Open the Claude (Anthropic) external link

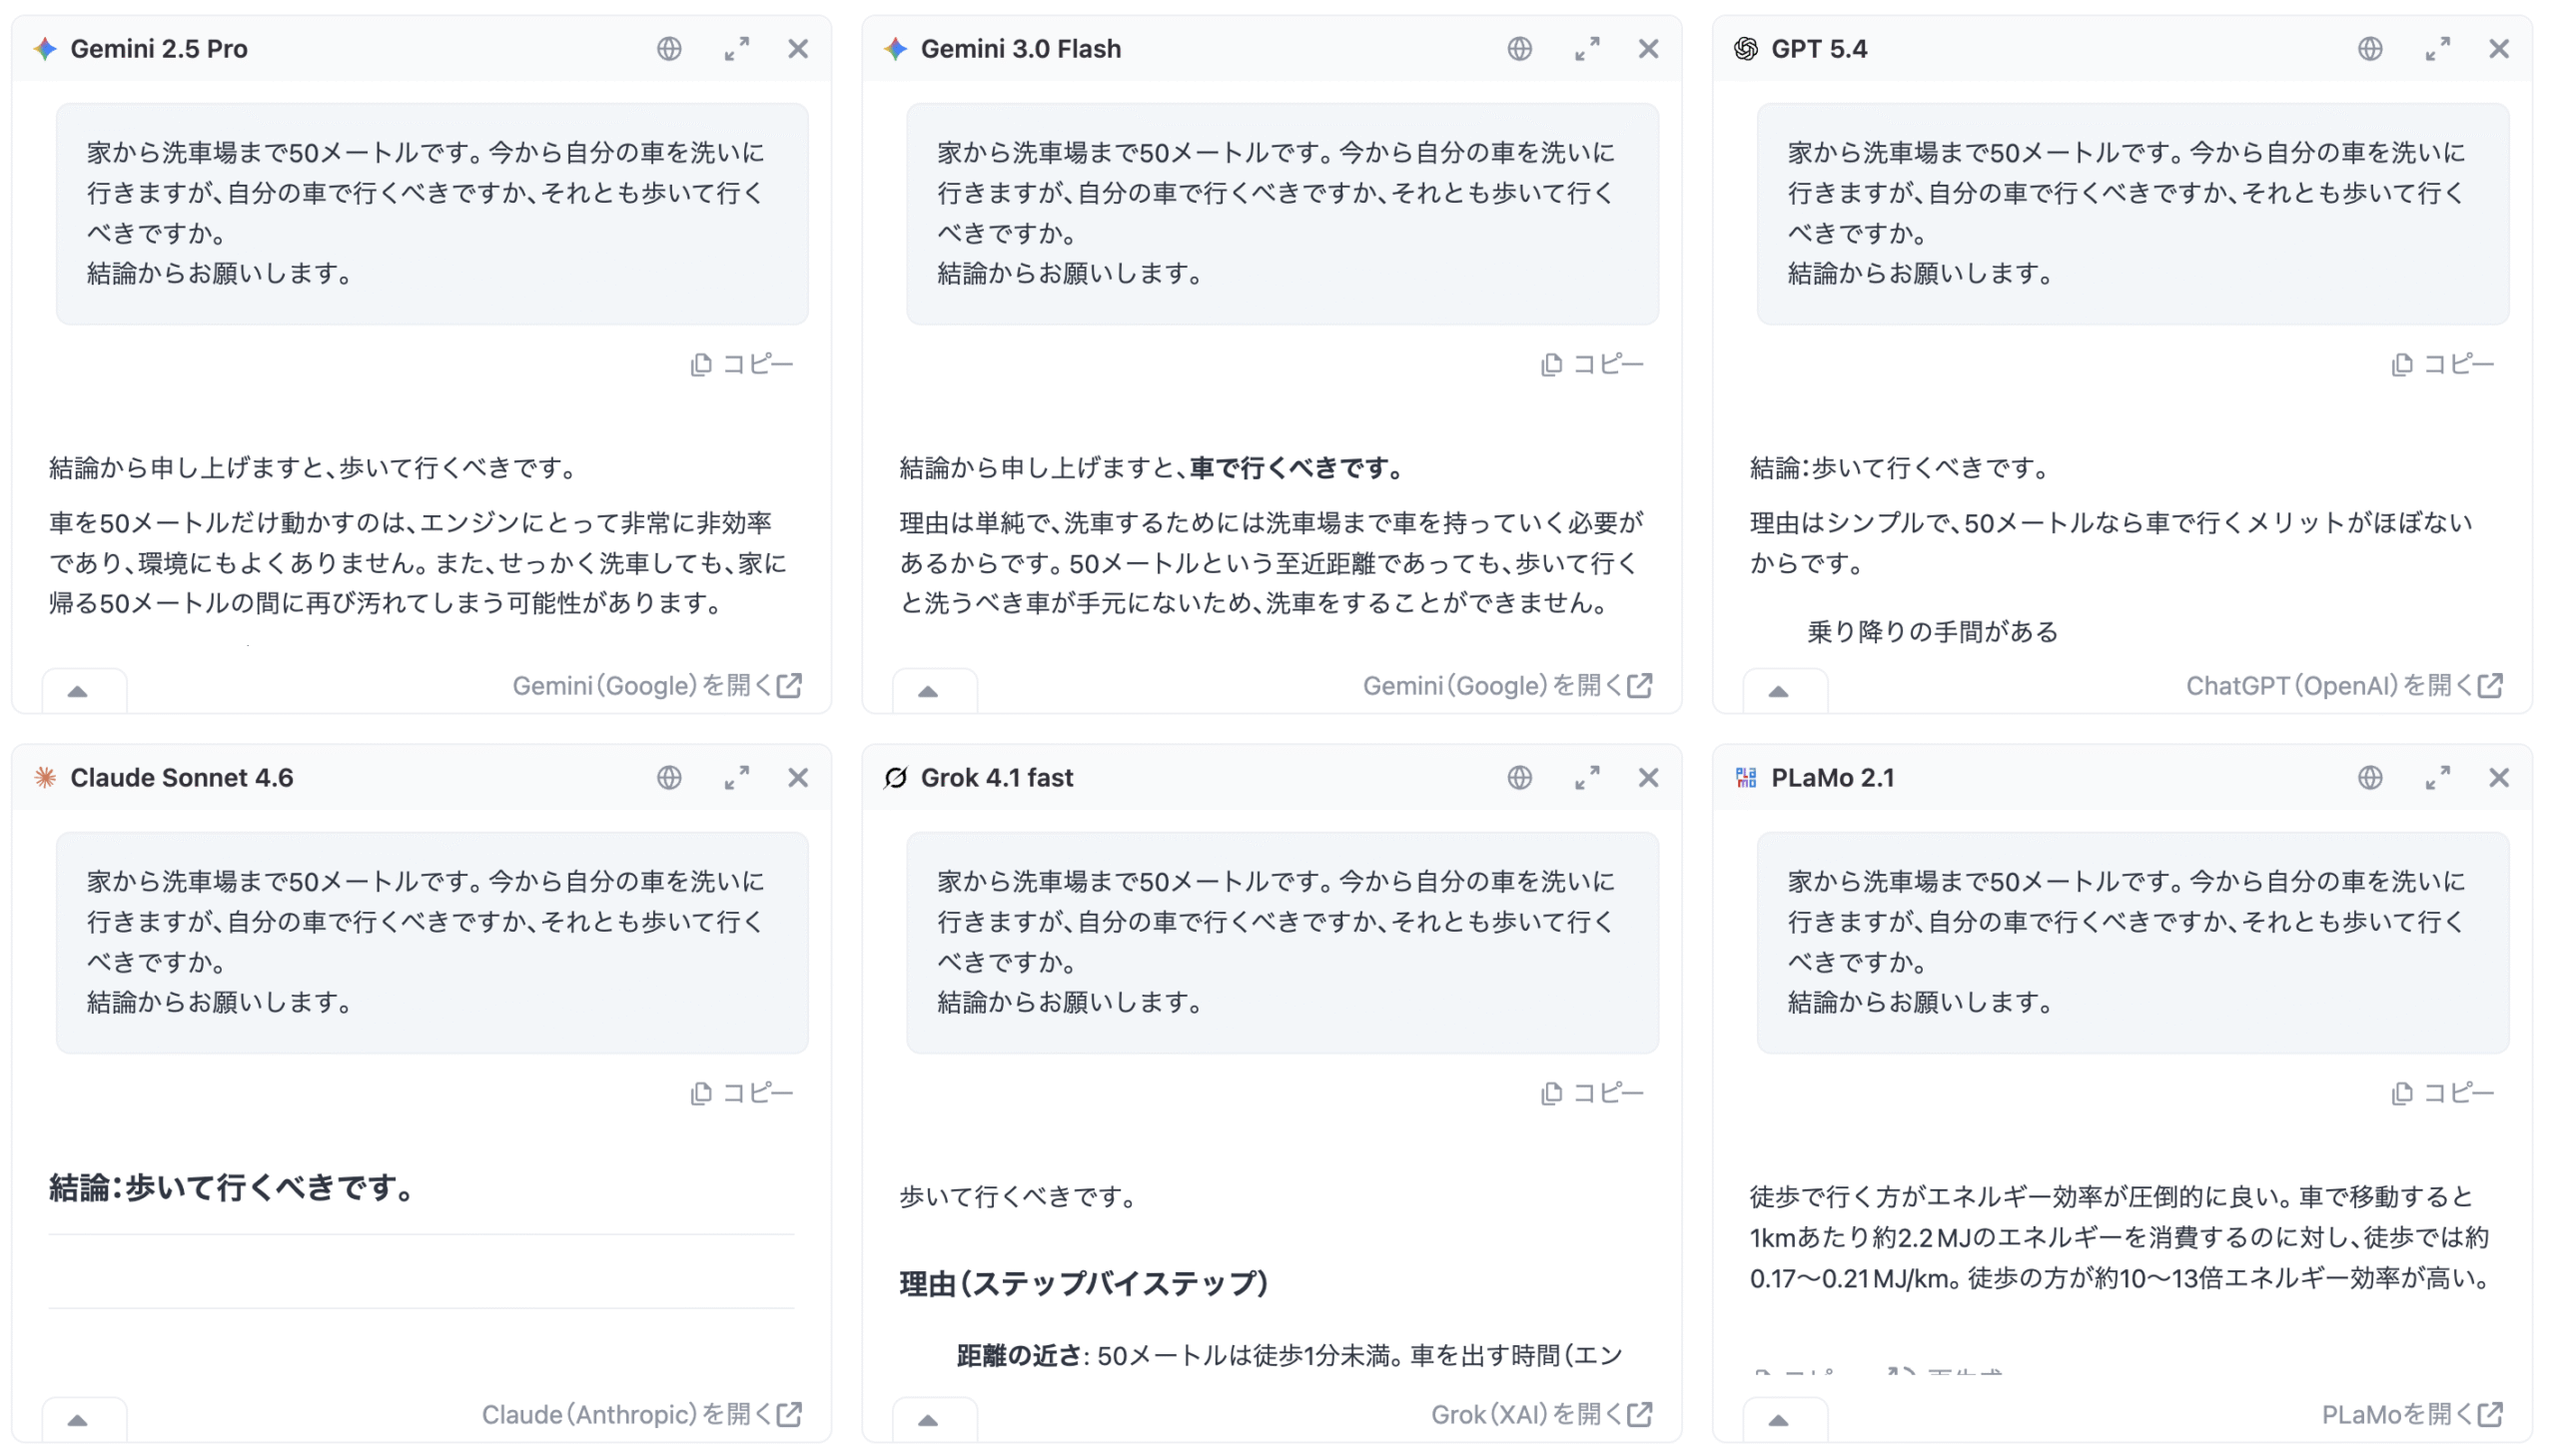[x=641, y=1415]
